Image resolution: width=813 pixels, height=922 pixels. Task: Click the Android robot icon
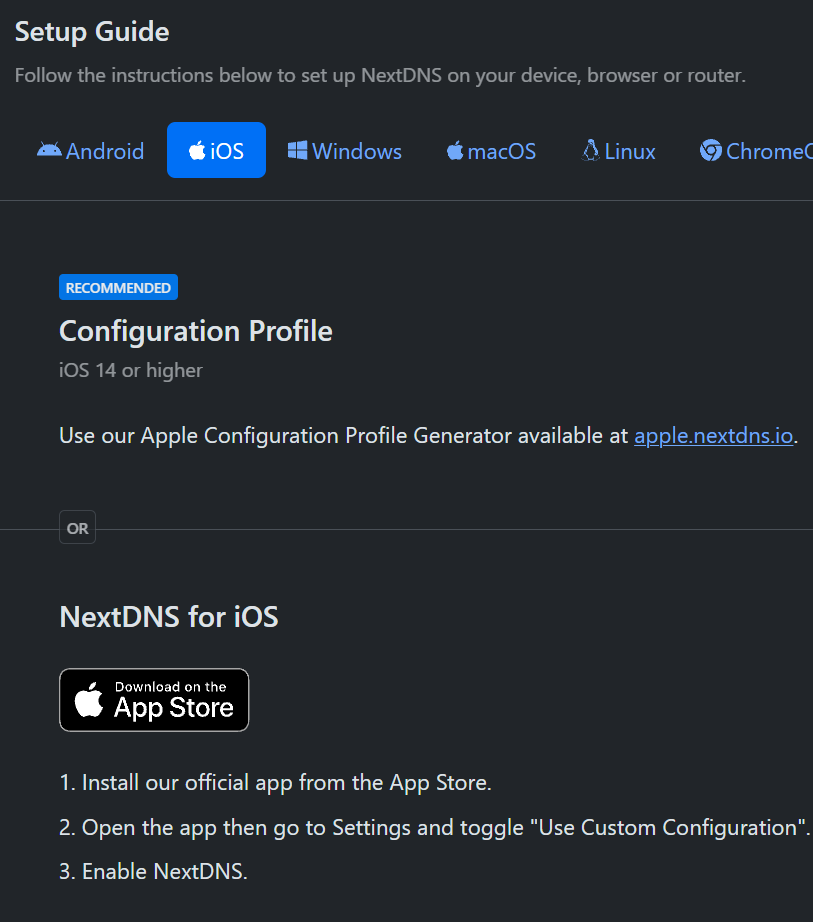pyautogui.click(x=48, y=150)
